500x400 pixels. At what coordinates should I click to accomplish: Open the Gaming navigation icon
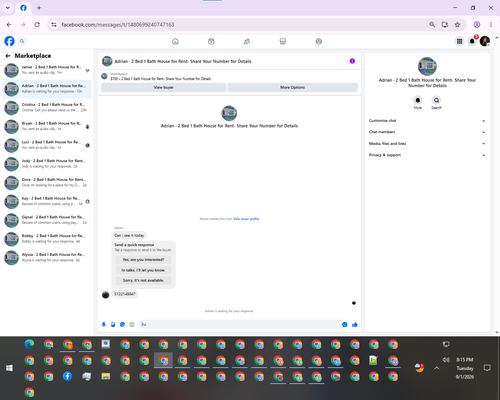(319, 41)
